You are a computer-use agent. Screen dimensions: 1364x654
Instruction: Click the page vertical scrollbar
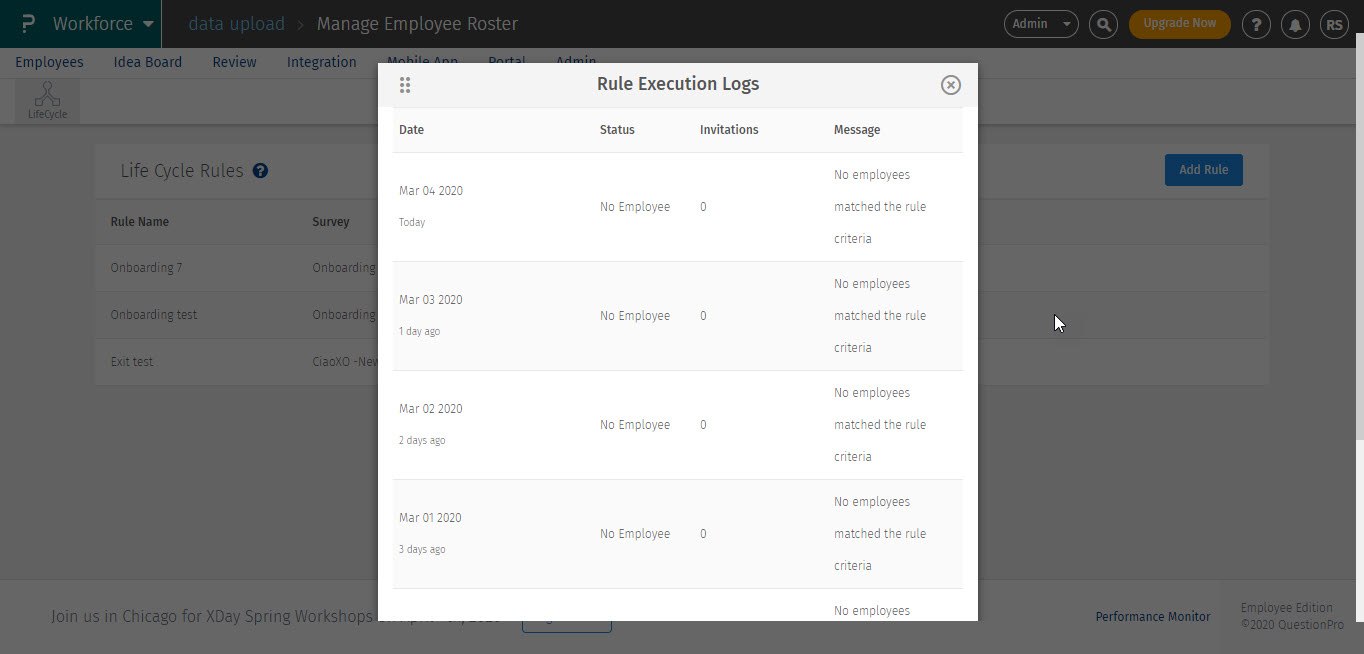tap(1357, 240)
